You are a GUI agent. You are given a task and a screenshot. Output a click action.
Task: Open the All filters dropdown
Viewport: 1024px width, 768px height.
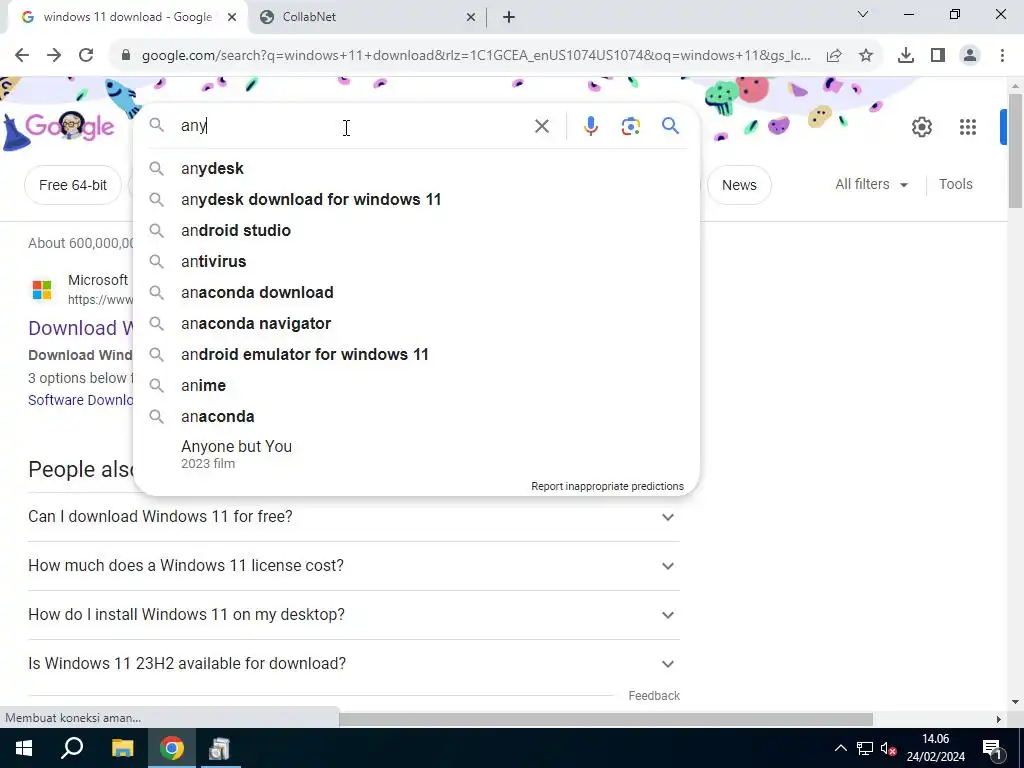click(872, 185)
